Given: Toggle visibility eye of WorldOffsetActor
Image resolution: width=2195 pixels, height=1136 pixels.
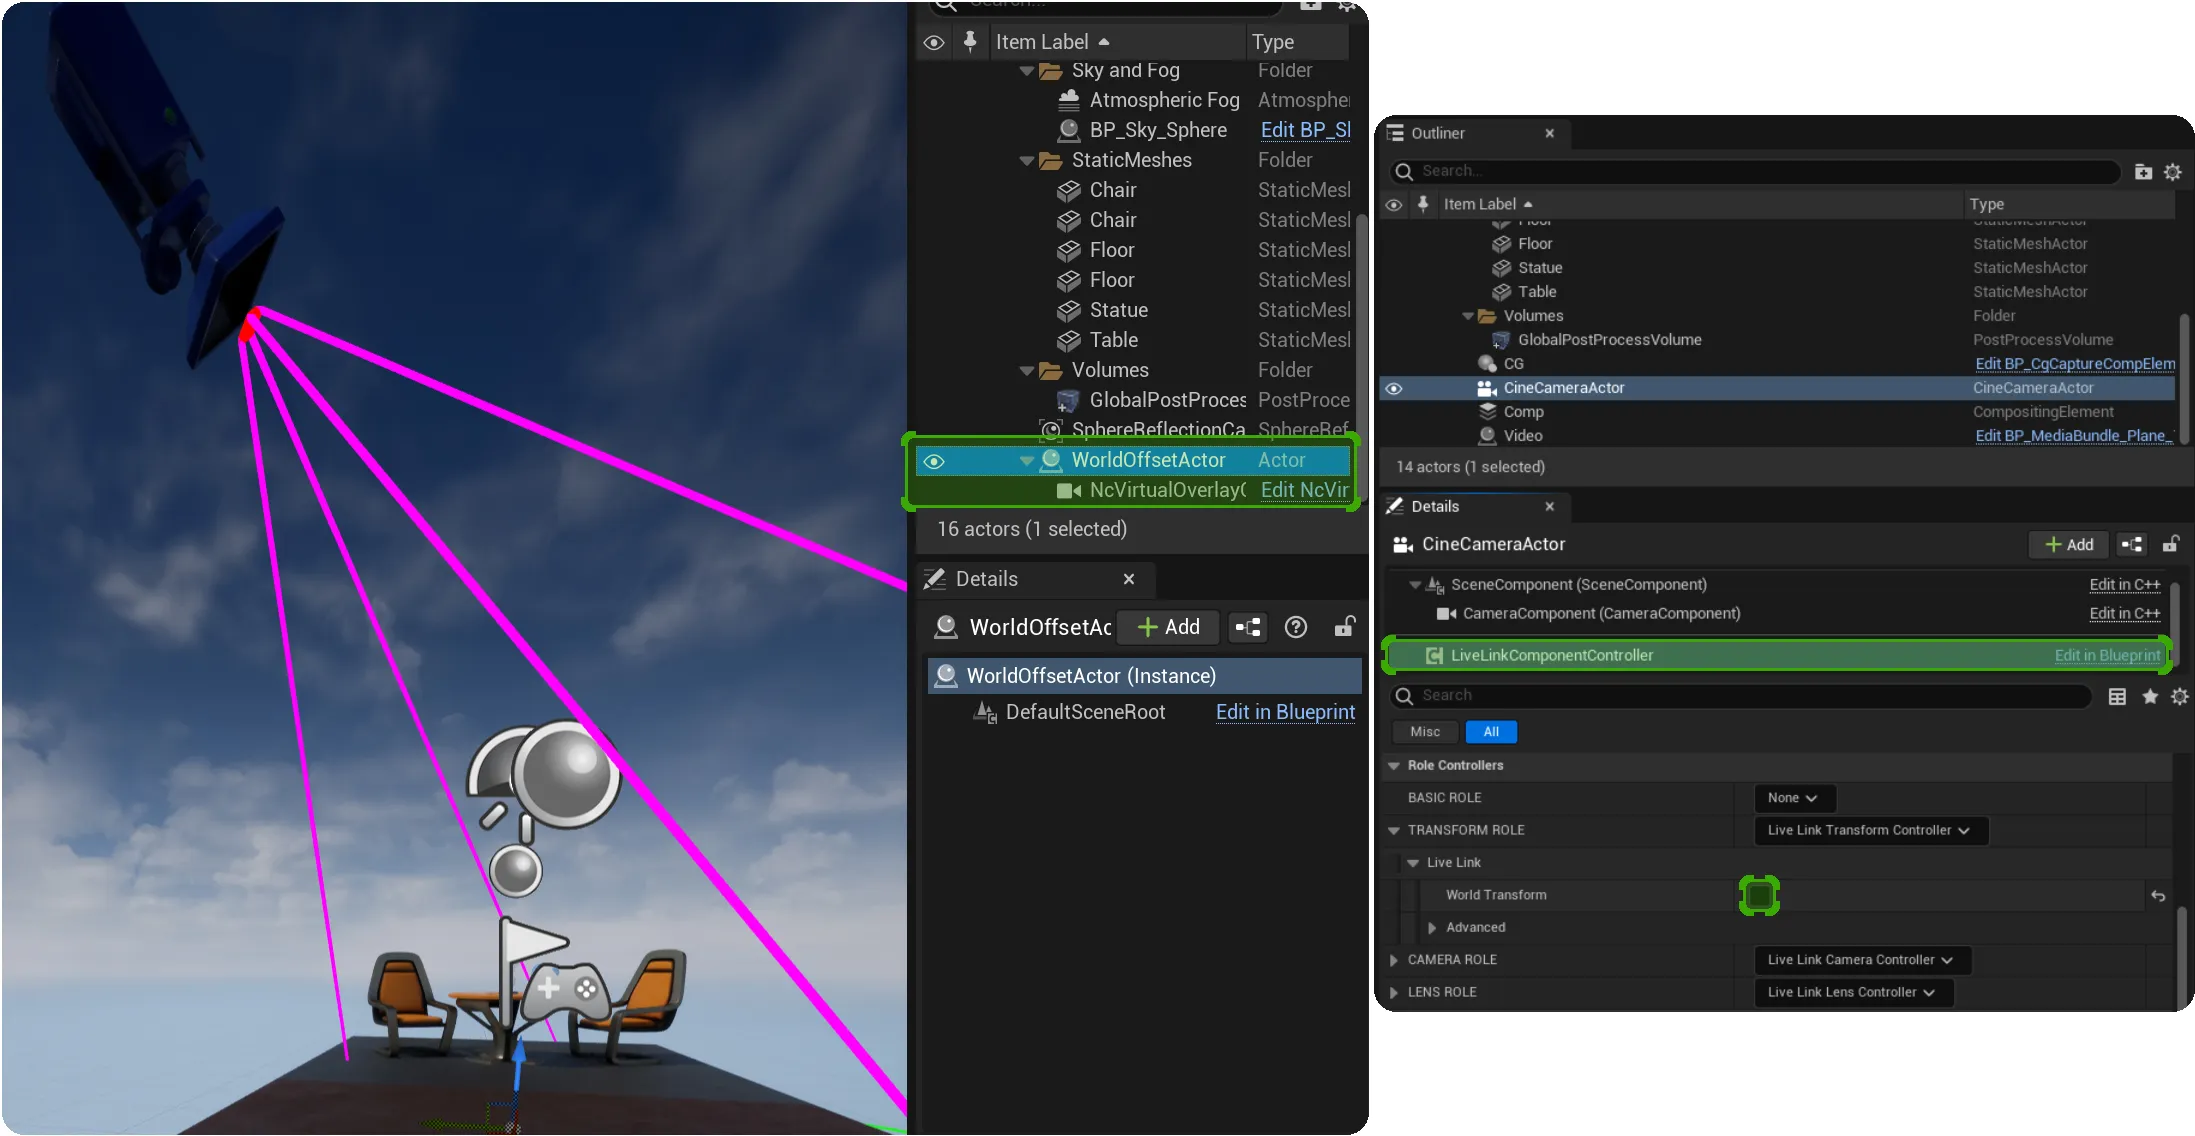Looking at the screenshot, I should pos(934,461).
